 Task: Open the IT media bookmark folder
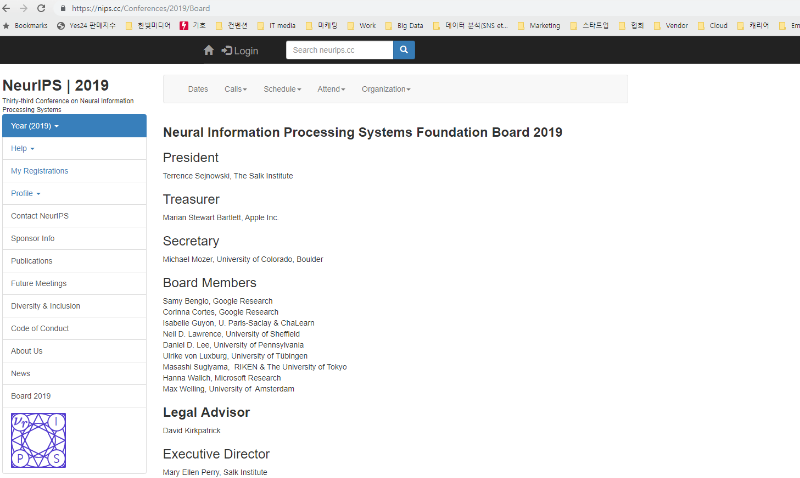click(276, 26)
